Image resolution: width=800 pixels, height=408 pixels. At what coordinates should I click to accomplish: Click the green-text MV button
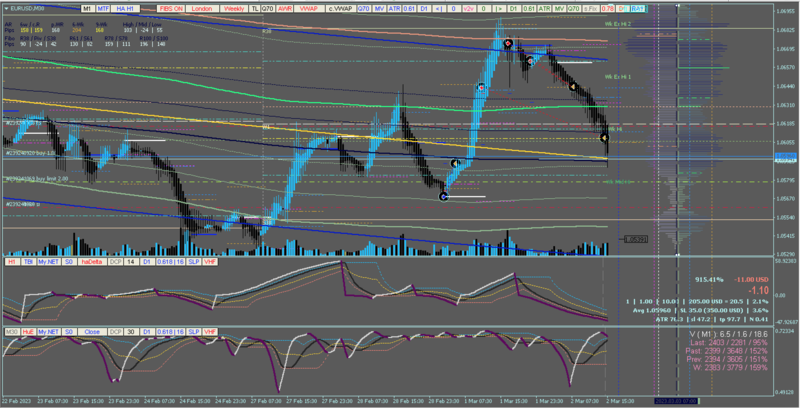[x=560, y=9]
